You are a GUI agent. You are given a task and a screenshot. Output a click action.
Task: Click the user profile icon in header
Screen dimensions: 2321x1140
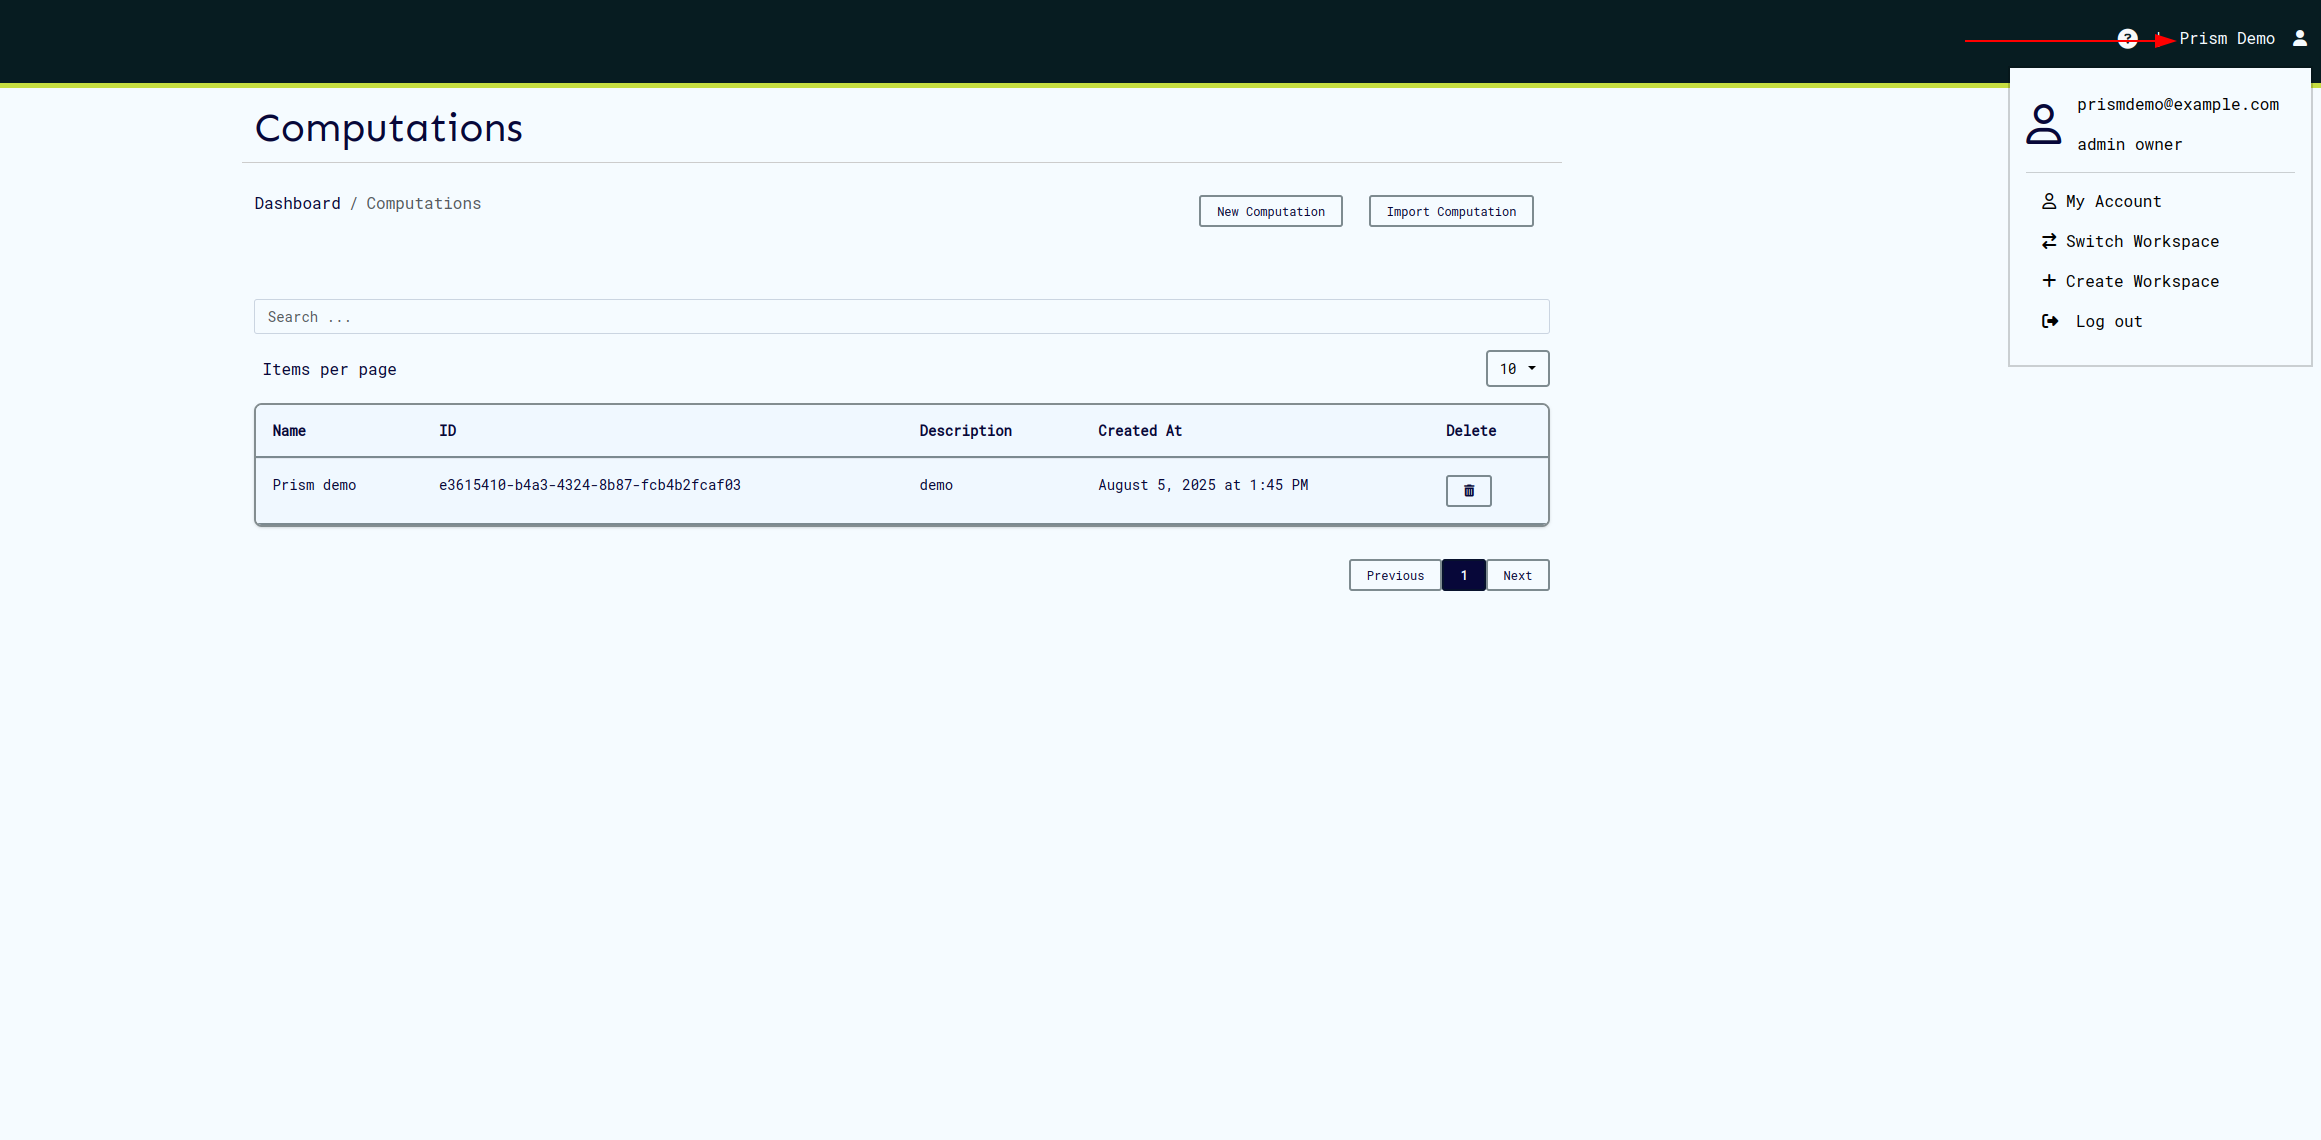tap(2300, 38)
